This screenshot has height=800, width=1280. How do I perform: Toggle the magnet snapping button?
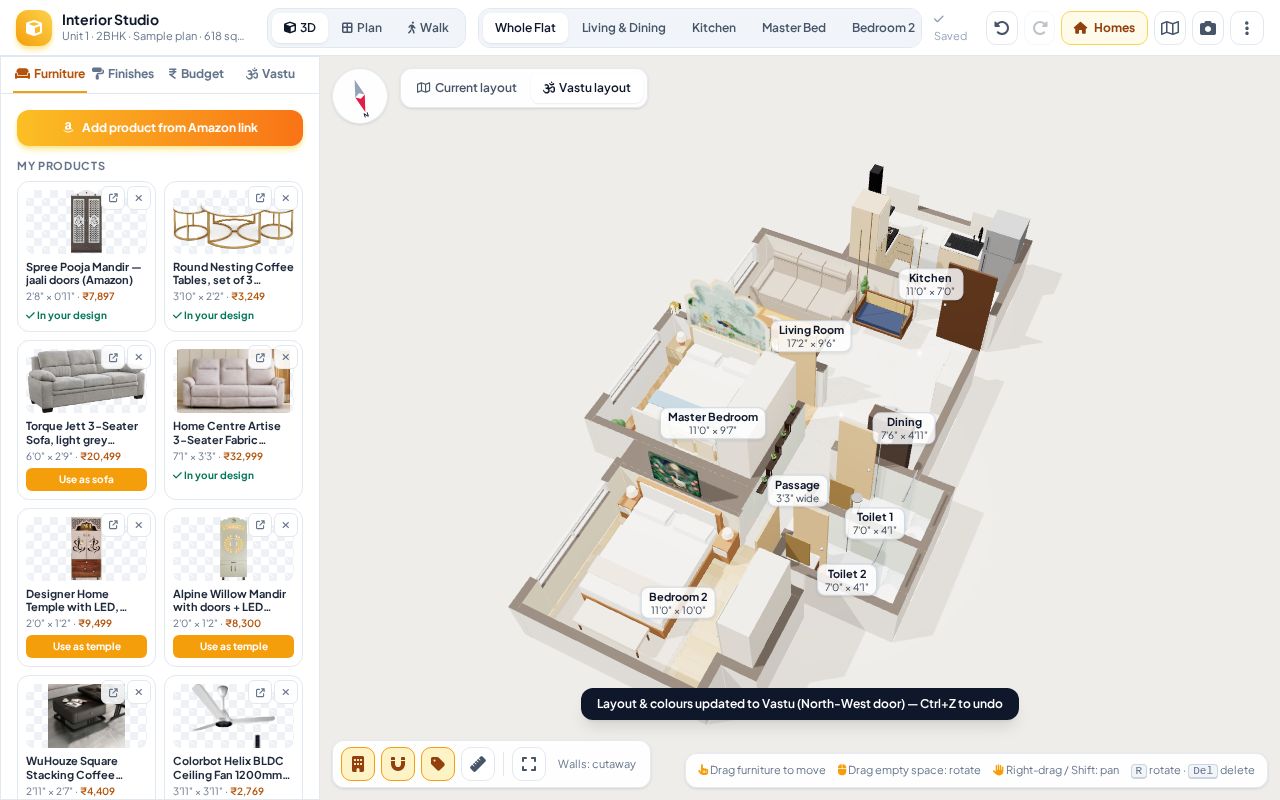(398, 764)
